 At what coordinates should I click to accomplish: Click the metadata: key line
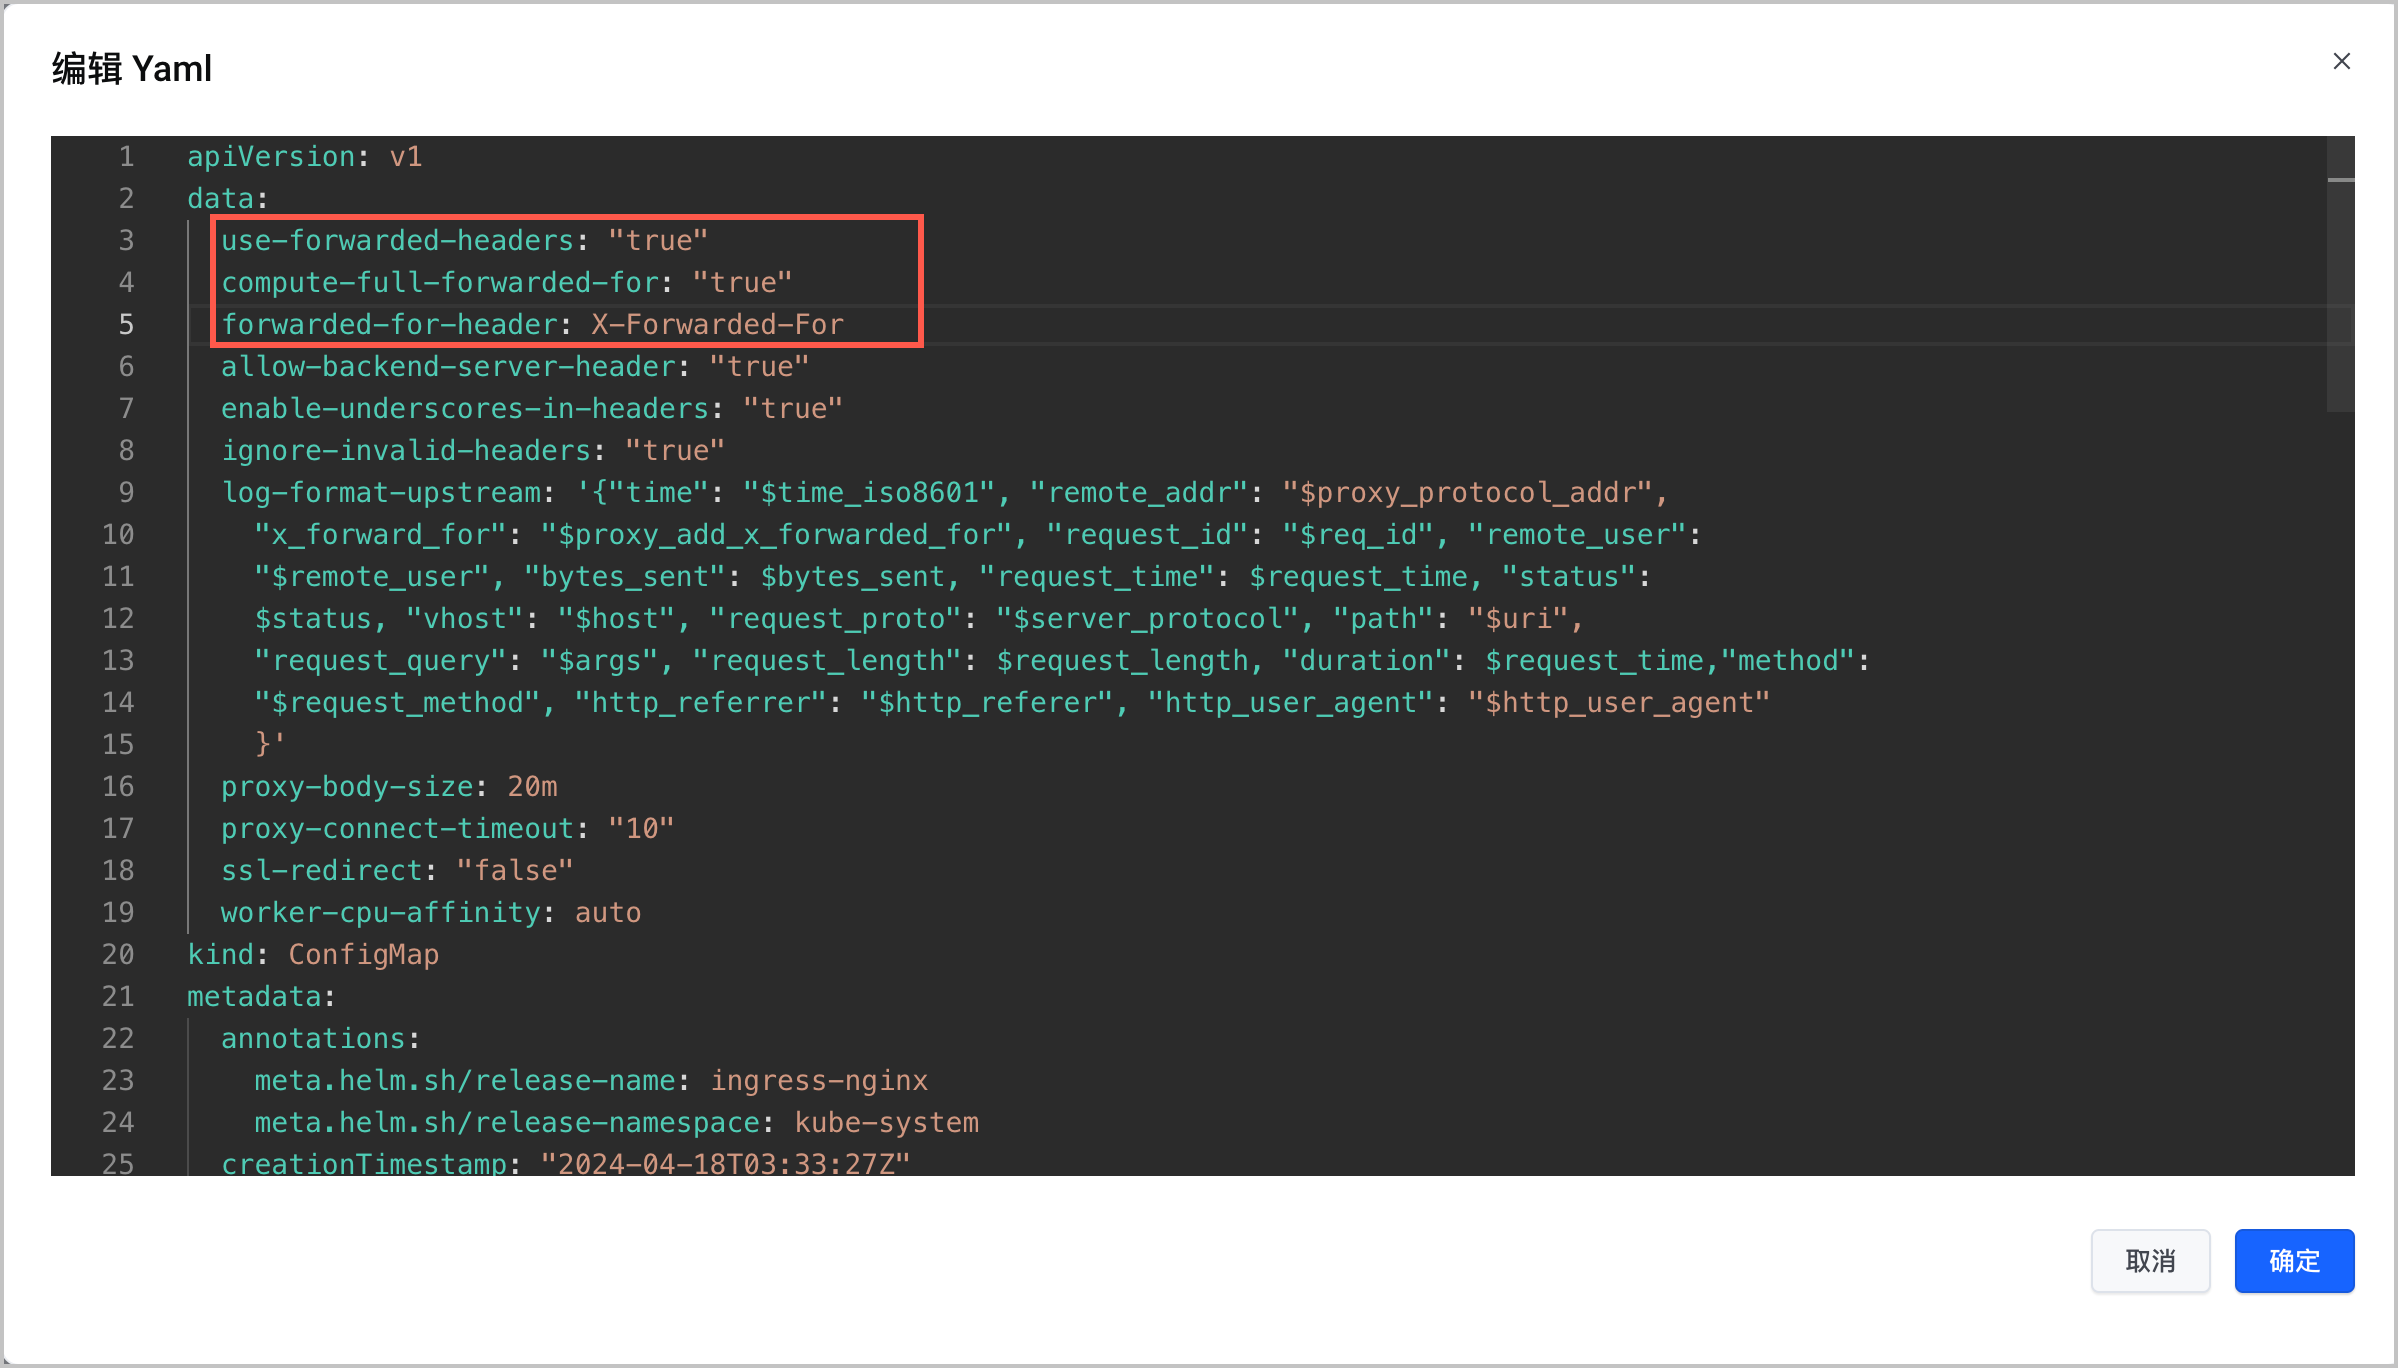261,996
